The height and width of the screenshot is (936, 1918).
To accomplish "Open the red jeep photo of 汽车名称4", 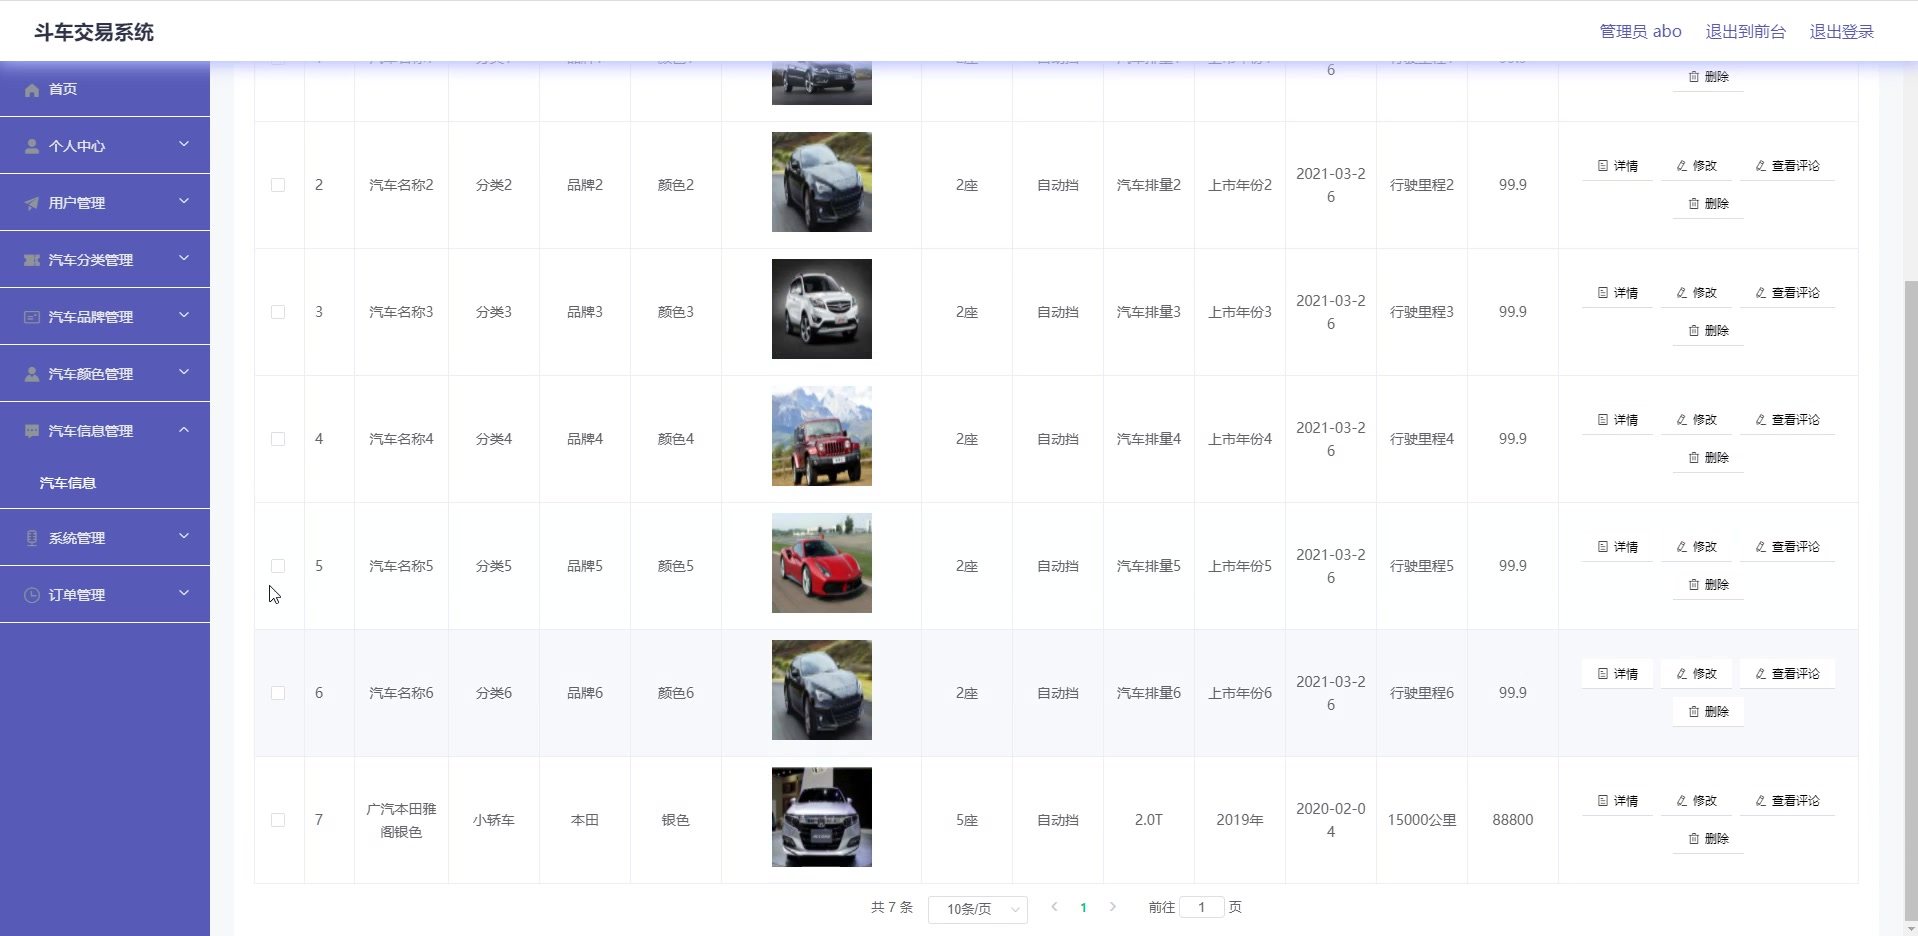I will [822, 436].
